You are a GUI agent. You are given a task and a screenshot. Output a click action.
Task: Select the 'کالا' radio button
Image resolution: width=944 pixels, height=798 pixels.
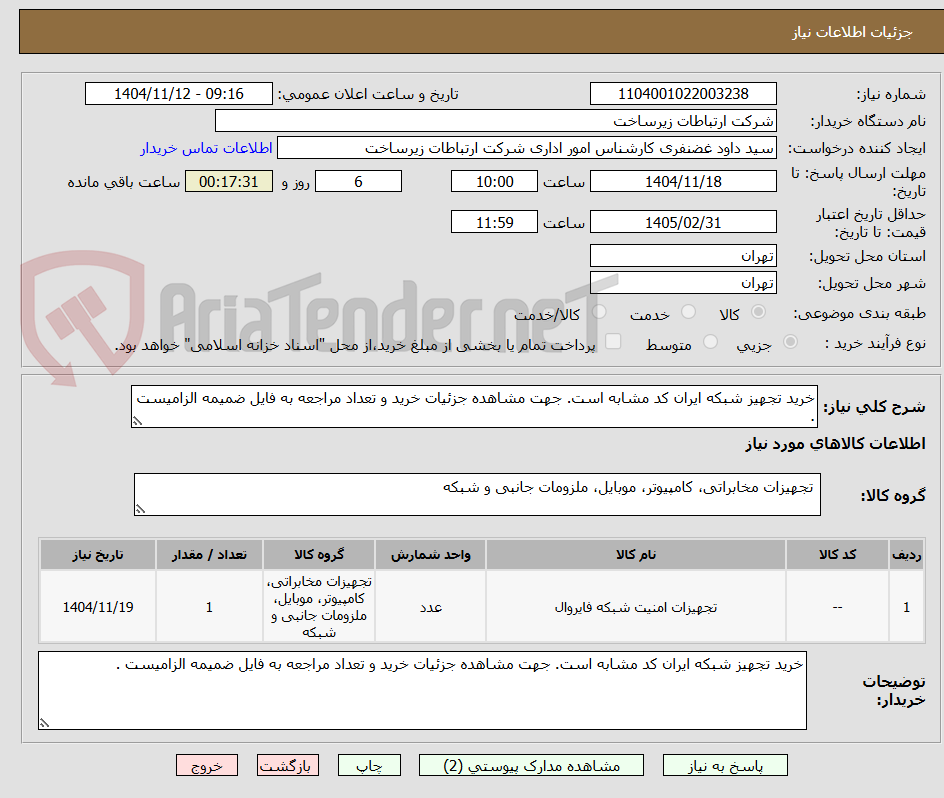[759, 311]
